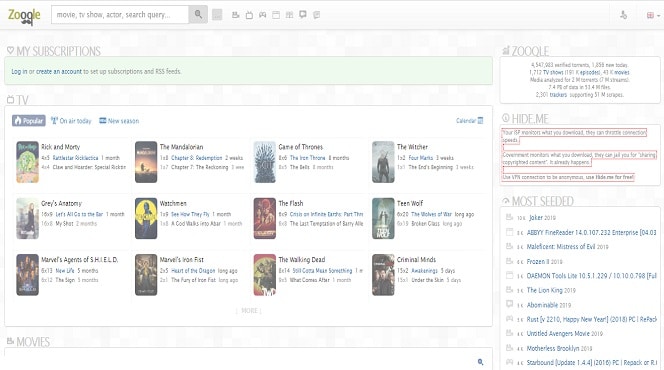The height and width of the screenshot is (370, 664).
Task: Open the Books icon in header
Action: tap(289, 15)
